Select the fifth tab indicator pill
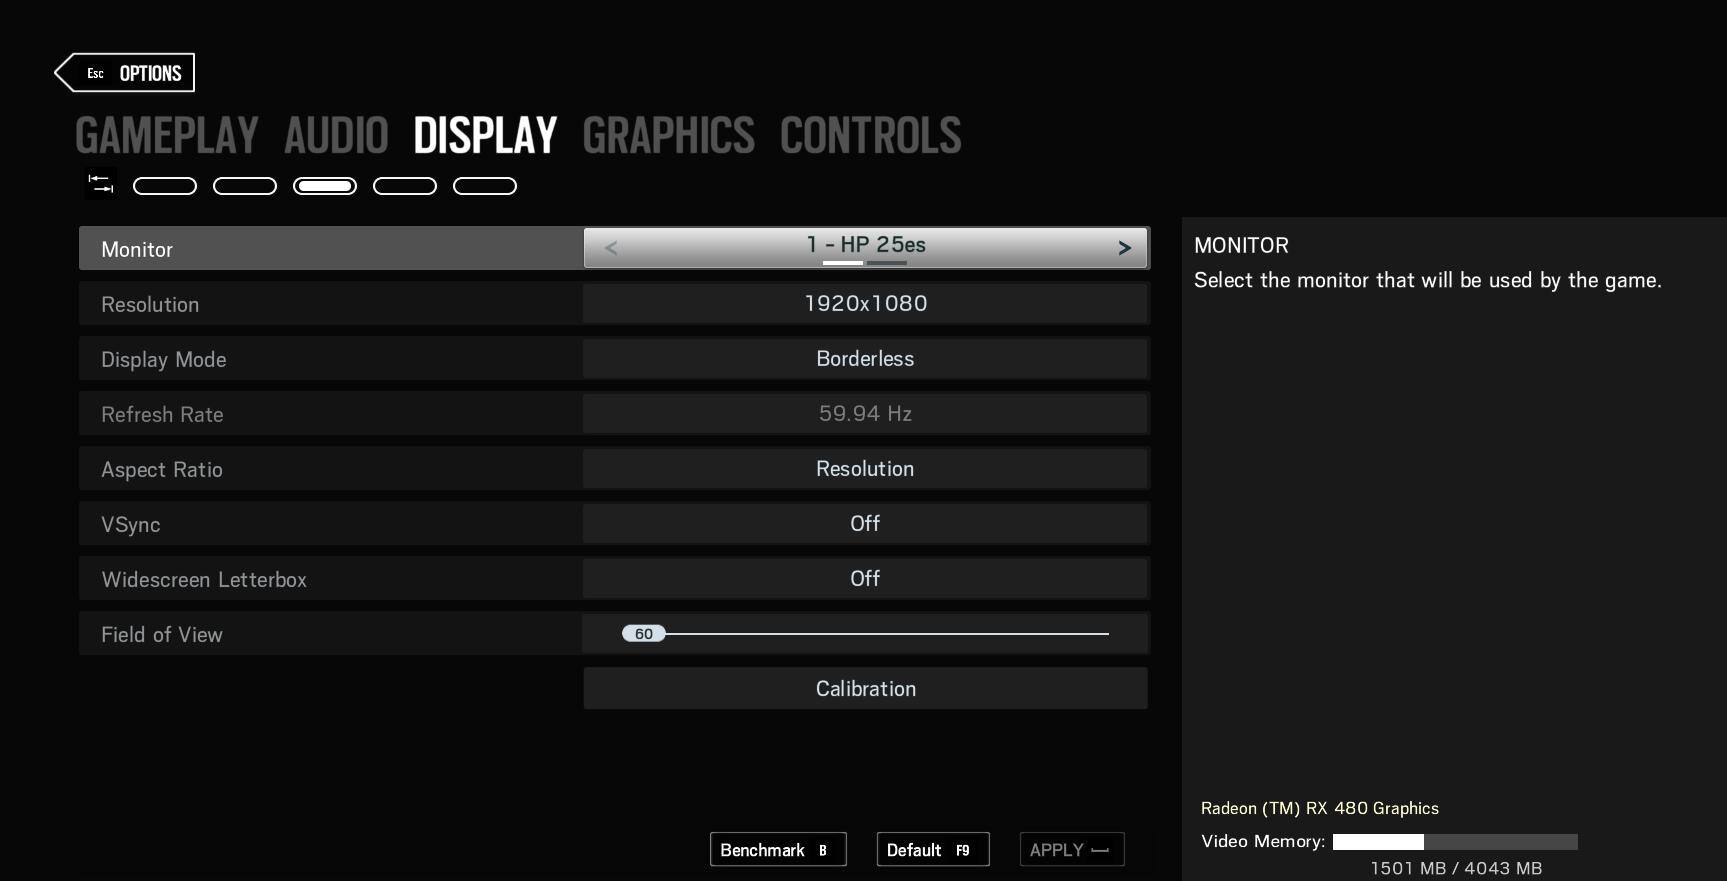This screenshot has height=881, width=1727. 485,186
